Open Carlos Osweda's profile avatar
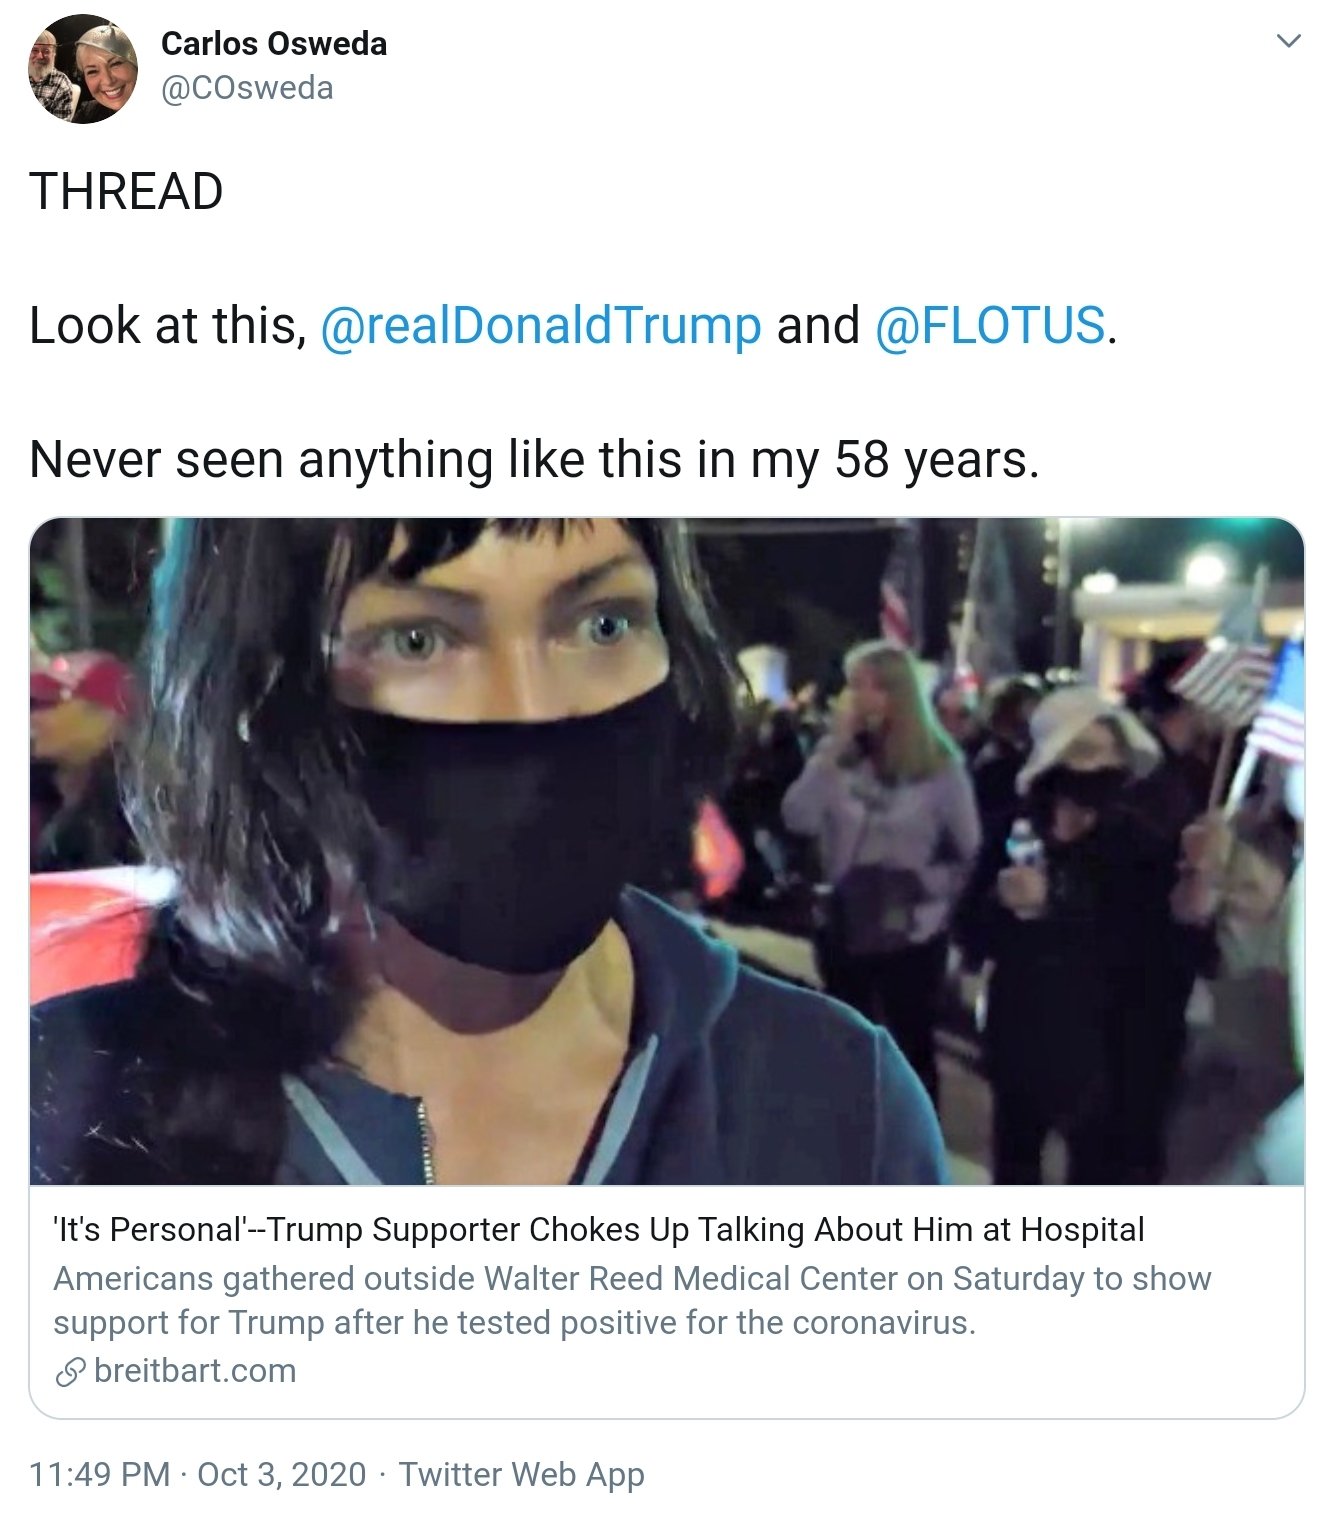 coord(82,69)
